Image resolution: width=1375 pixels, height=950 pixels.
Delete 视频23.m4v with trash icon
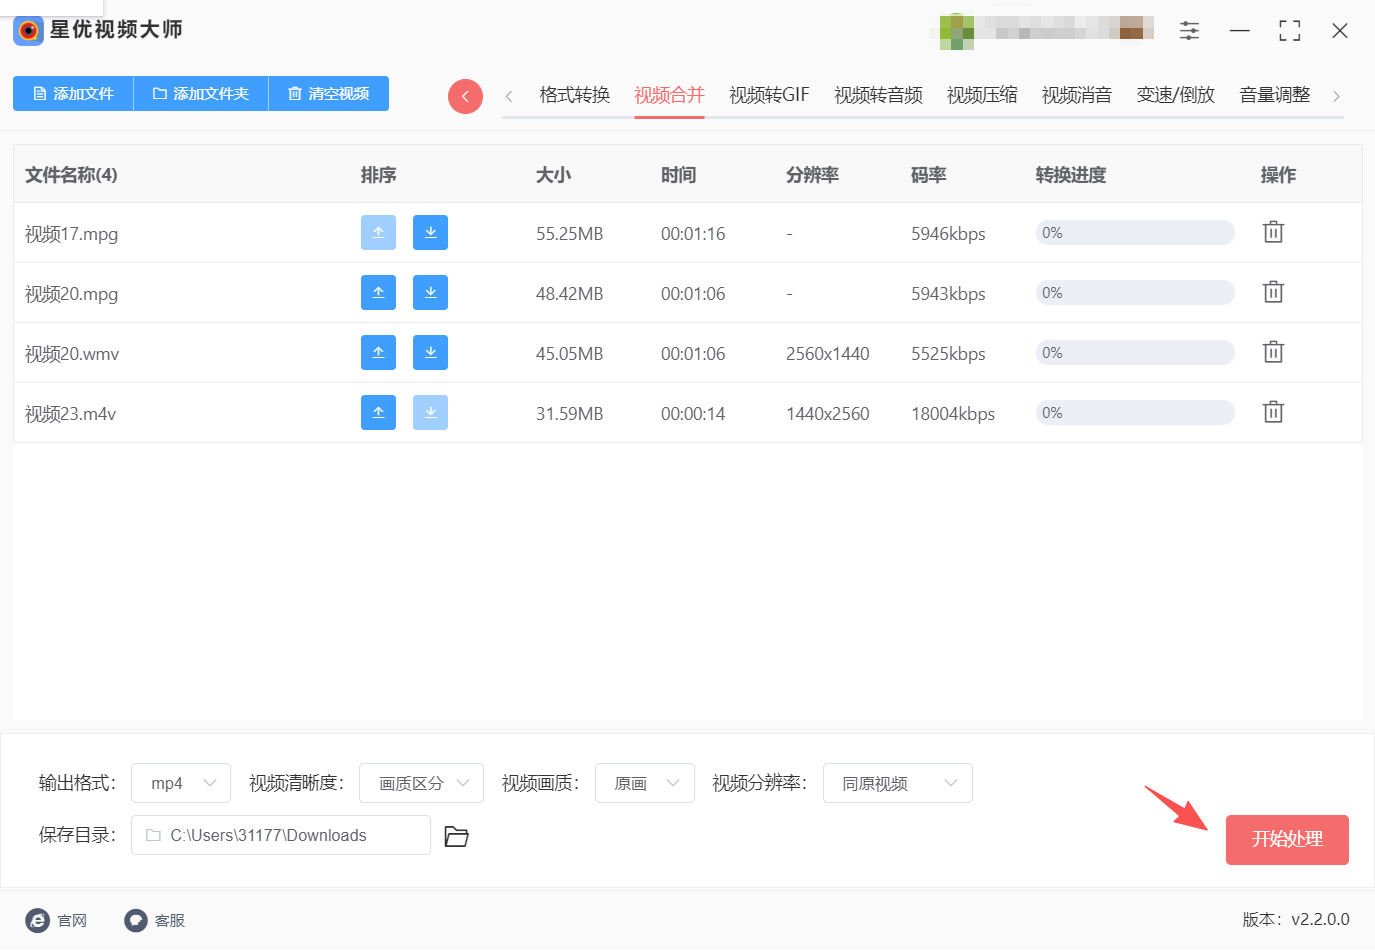pos(1273,412)
